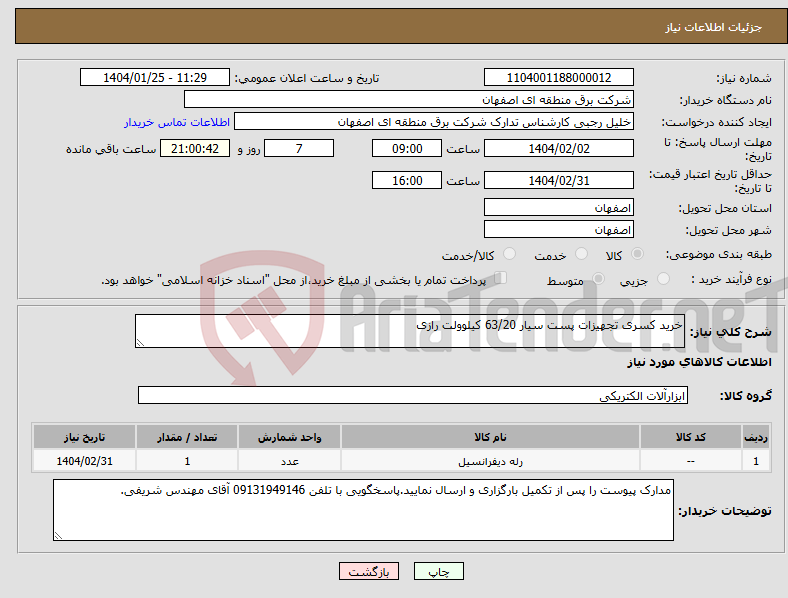788x598 pixels.
Task: Click the delivery province field اصفهان
Action: tap(558, 207)
